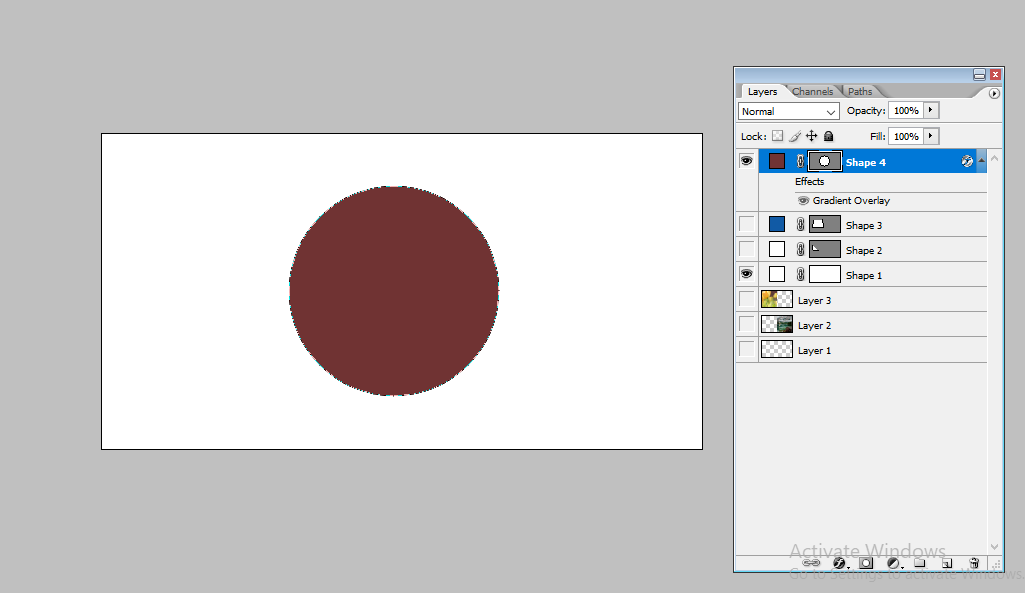The image size is (1025, 593).
Task: Click the maroon color swatch of Shape 4
Action: pos(777,161)
